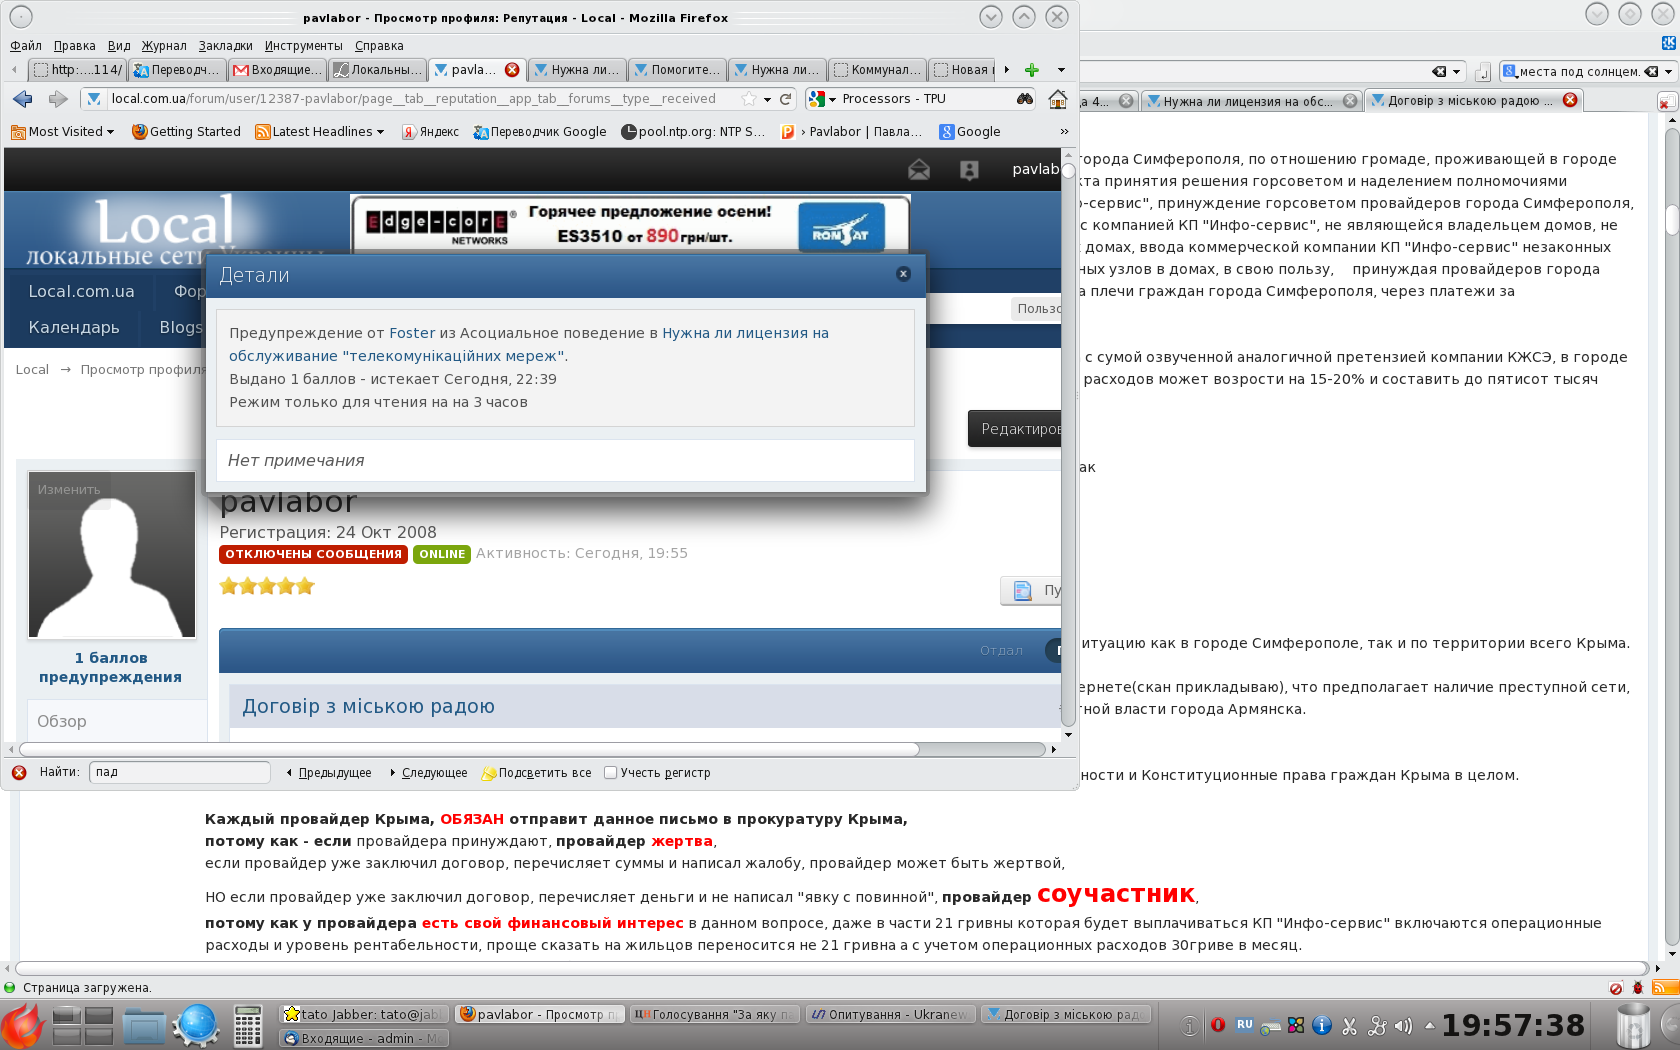The height and width of the screenshot is (1050, 1680).
Task: Add a new tab with the green plus
Action: pyautogui.click(x=1032, y=70)
